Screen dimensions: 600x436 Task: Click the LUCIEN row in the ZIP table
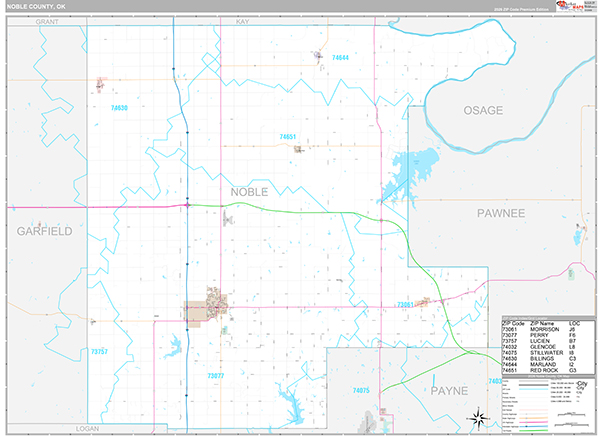(548, 341)
